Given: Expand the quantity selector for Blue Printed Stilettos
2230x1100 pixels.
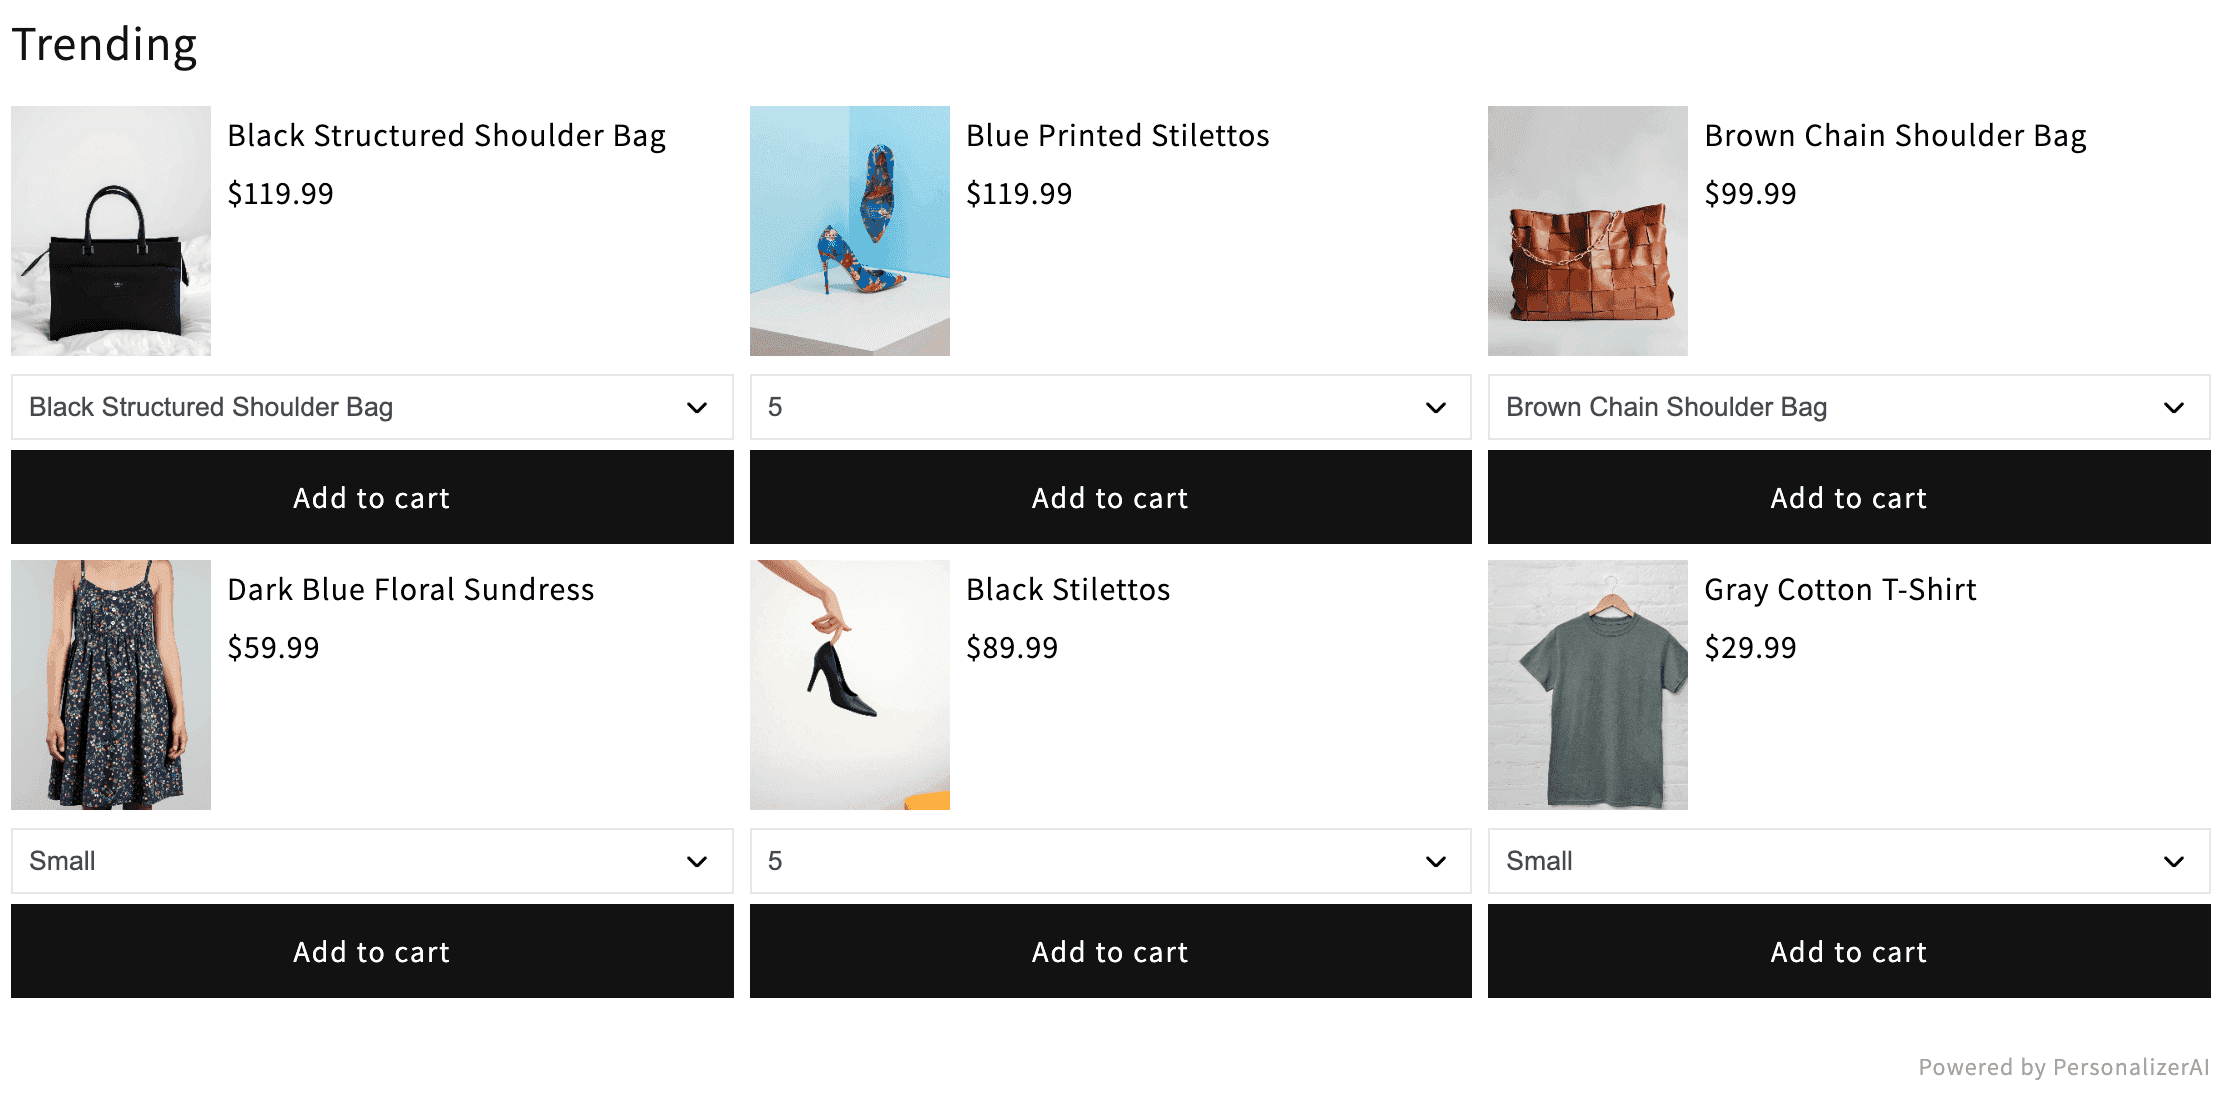Looking at the screenshot, I should point(1109,407).
